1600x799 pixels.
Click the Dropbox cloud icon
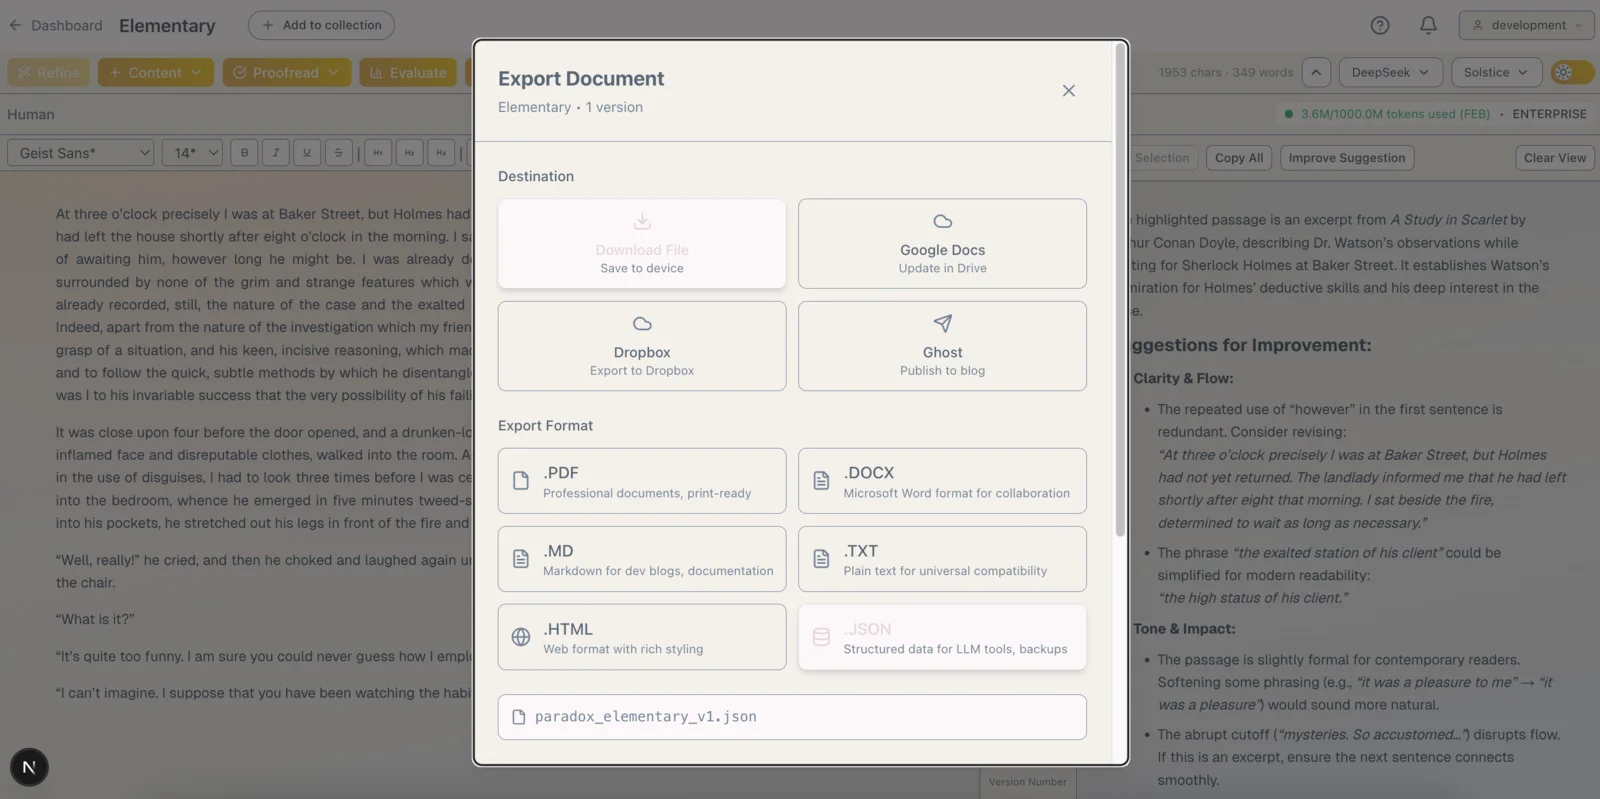tap(642, 324)
